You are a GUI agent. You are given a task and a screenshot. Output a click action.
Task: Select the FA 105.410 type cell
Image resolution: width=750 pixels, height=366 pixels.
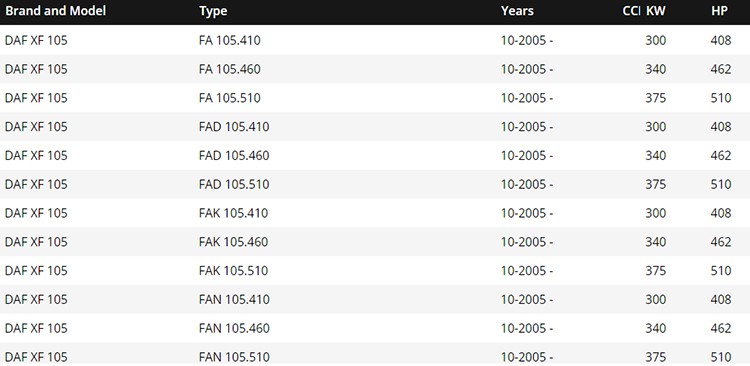coord(230,40)
